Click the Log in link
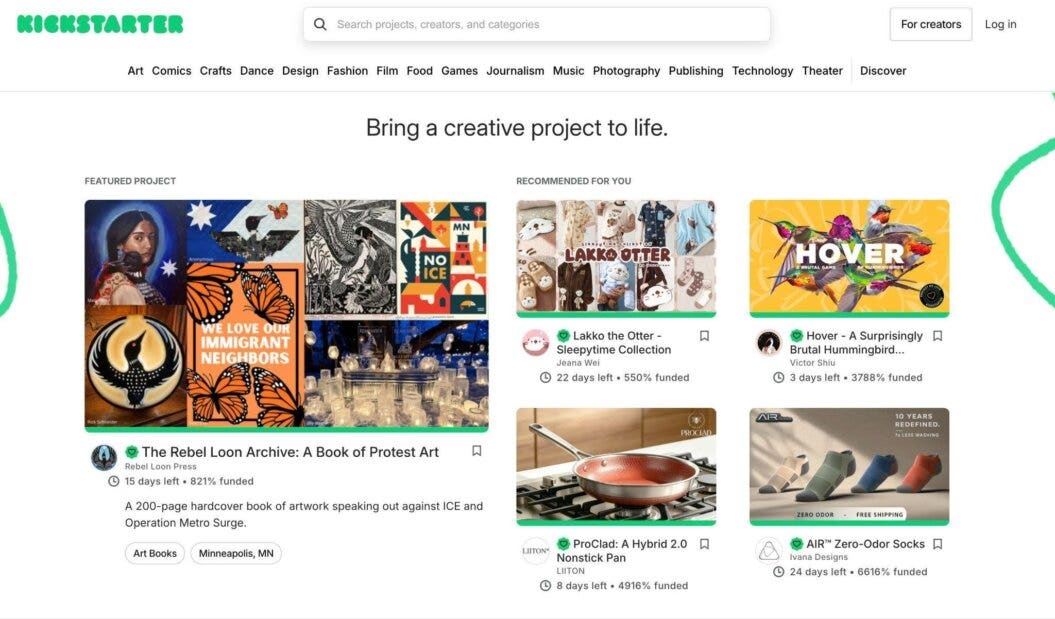Viewport: 1055px width, 619px height. (1001, 24)
